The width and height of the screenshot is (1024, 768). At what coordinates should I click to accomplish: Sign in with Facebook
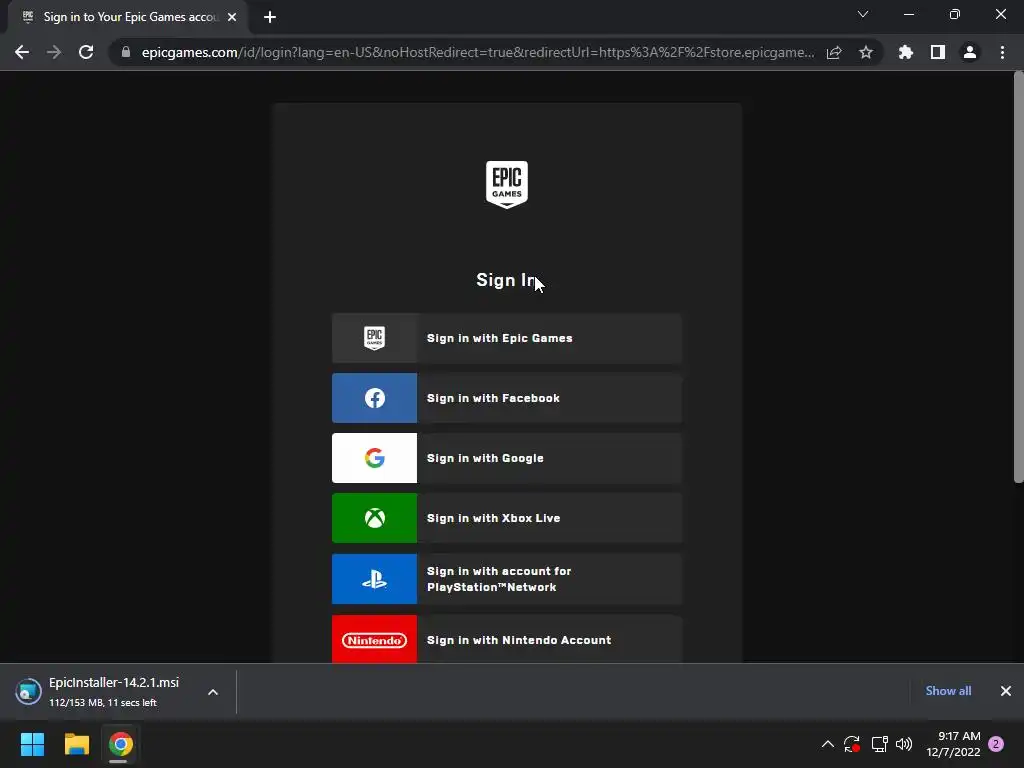click(x=507, y=398)
